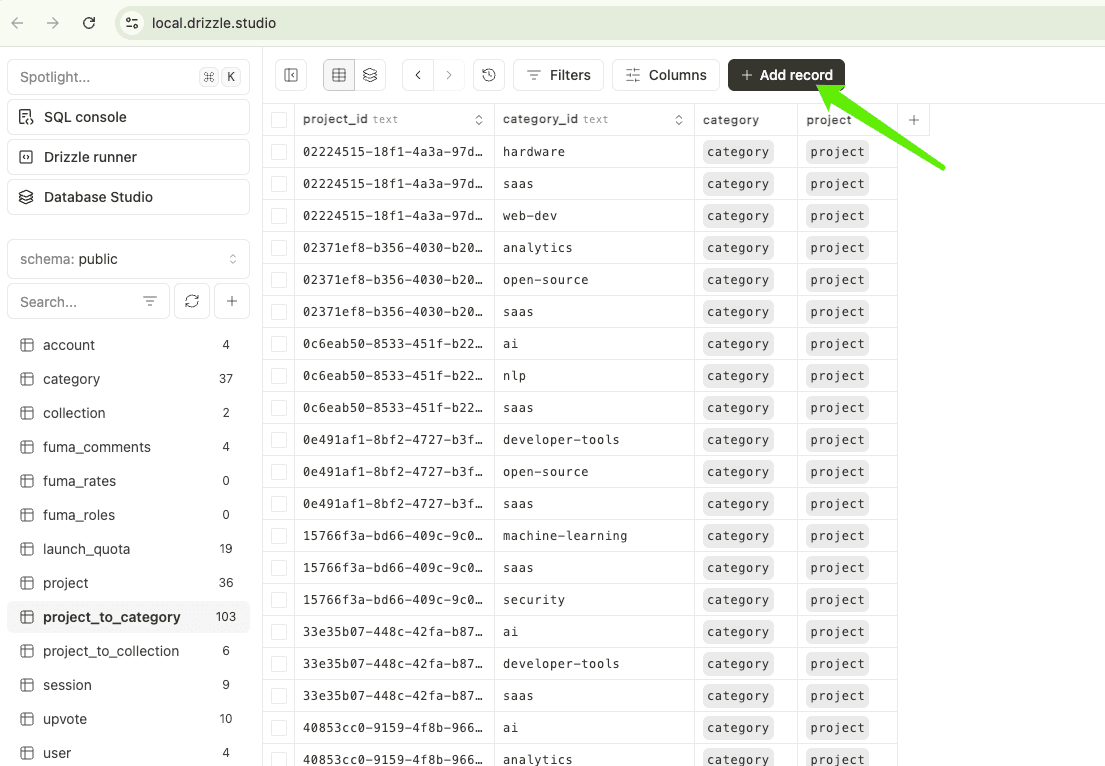Check the row with security category

(x=279, y=600)
